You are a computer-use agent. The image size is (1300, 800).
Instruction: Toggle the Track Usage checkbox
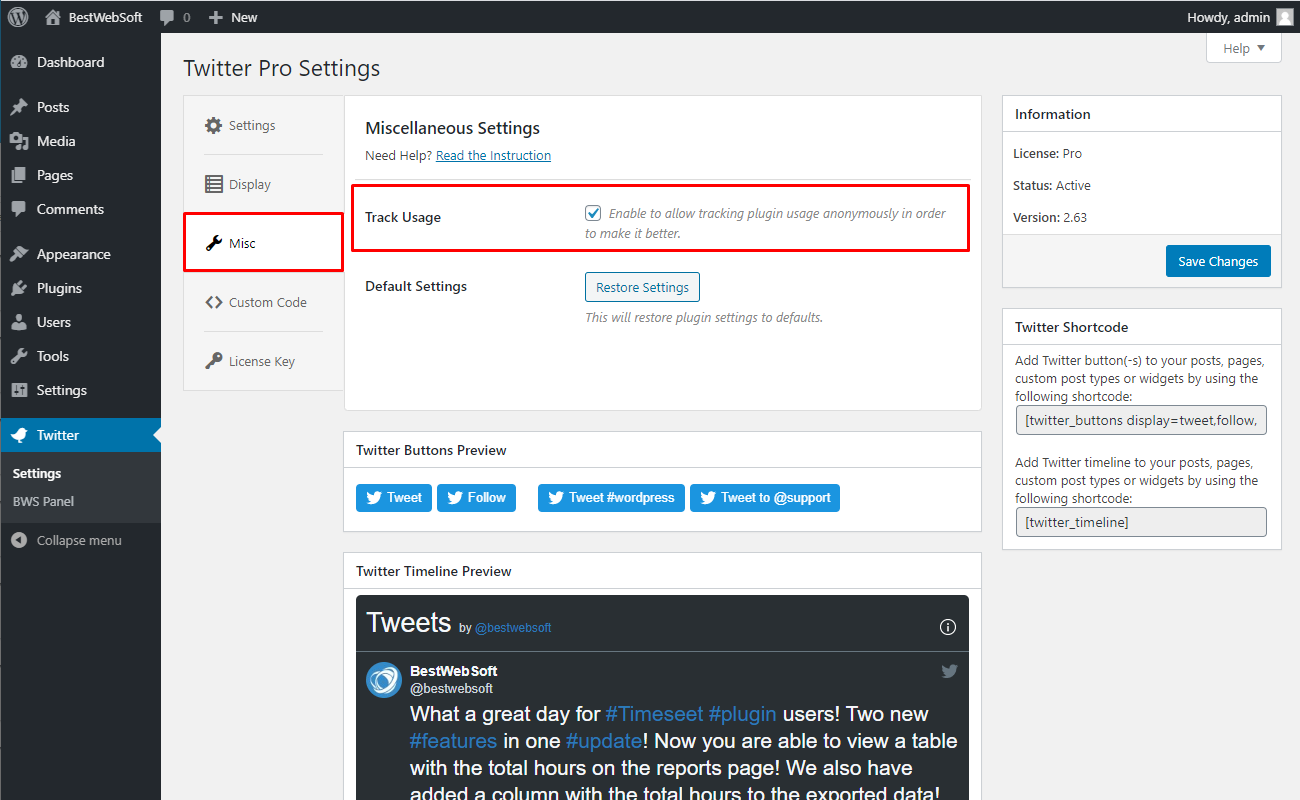tap(593, 213)
